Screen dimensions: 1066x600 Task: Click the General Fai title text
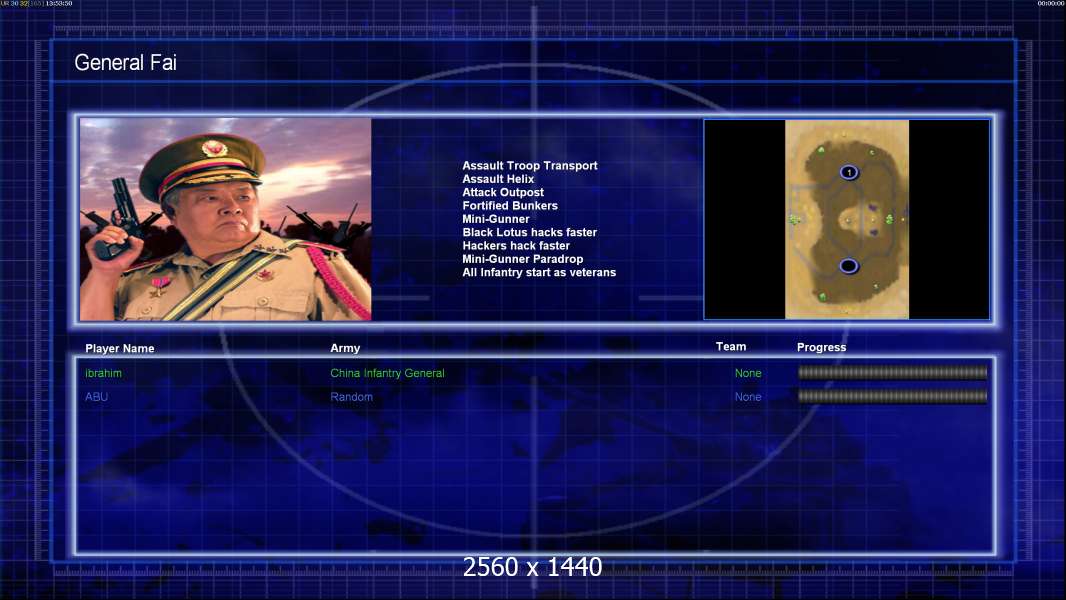[126, 63]
